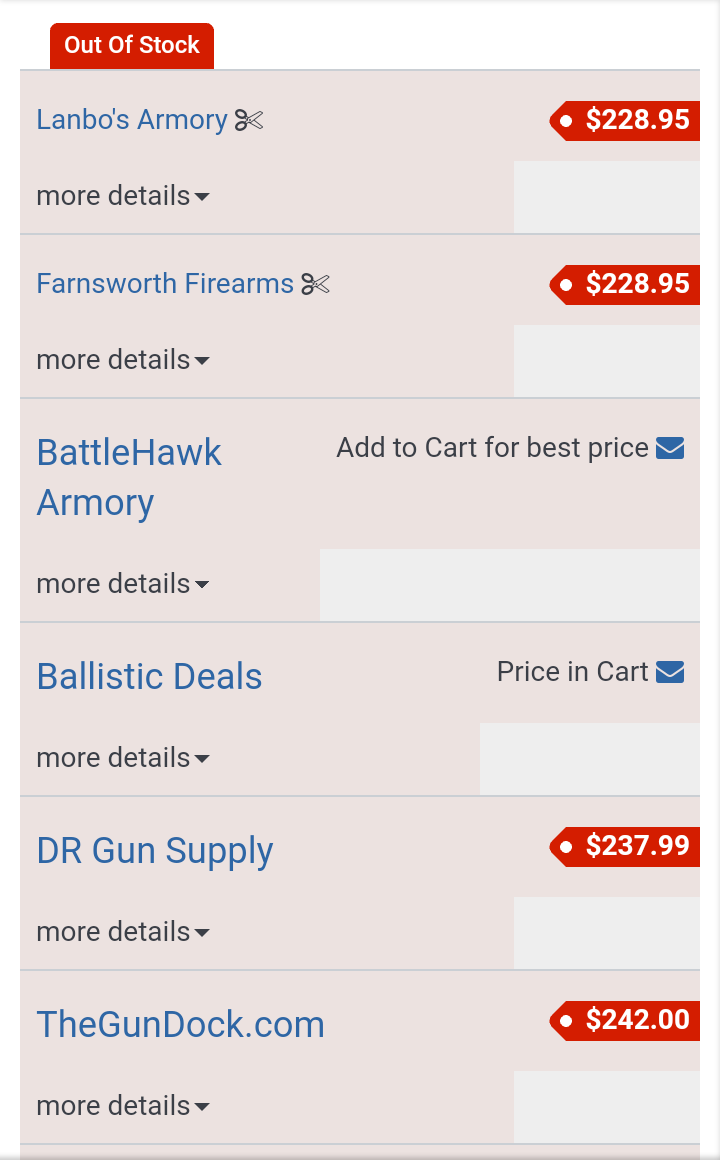Visit the Farnsworth Firearms link
Screen dimensions: 720x1160
(165, 284)
